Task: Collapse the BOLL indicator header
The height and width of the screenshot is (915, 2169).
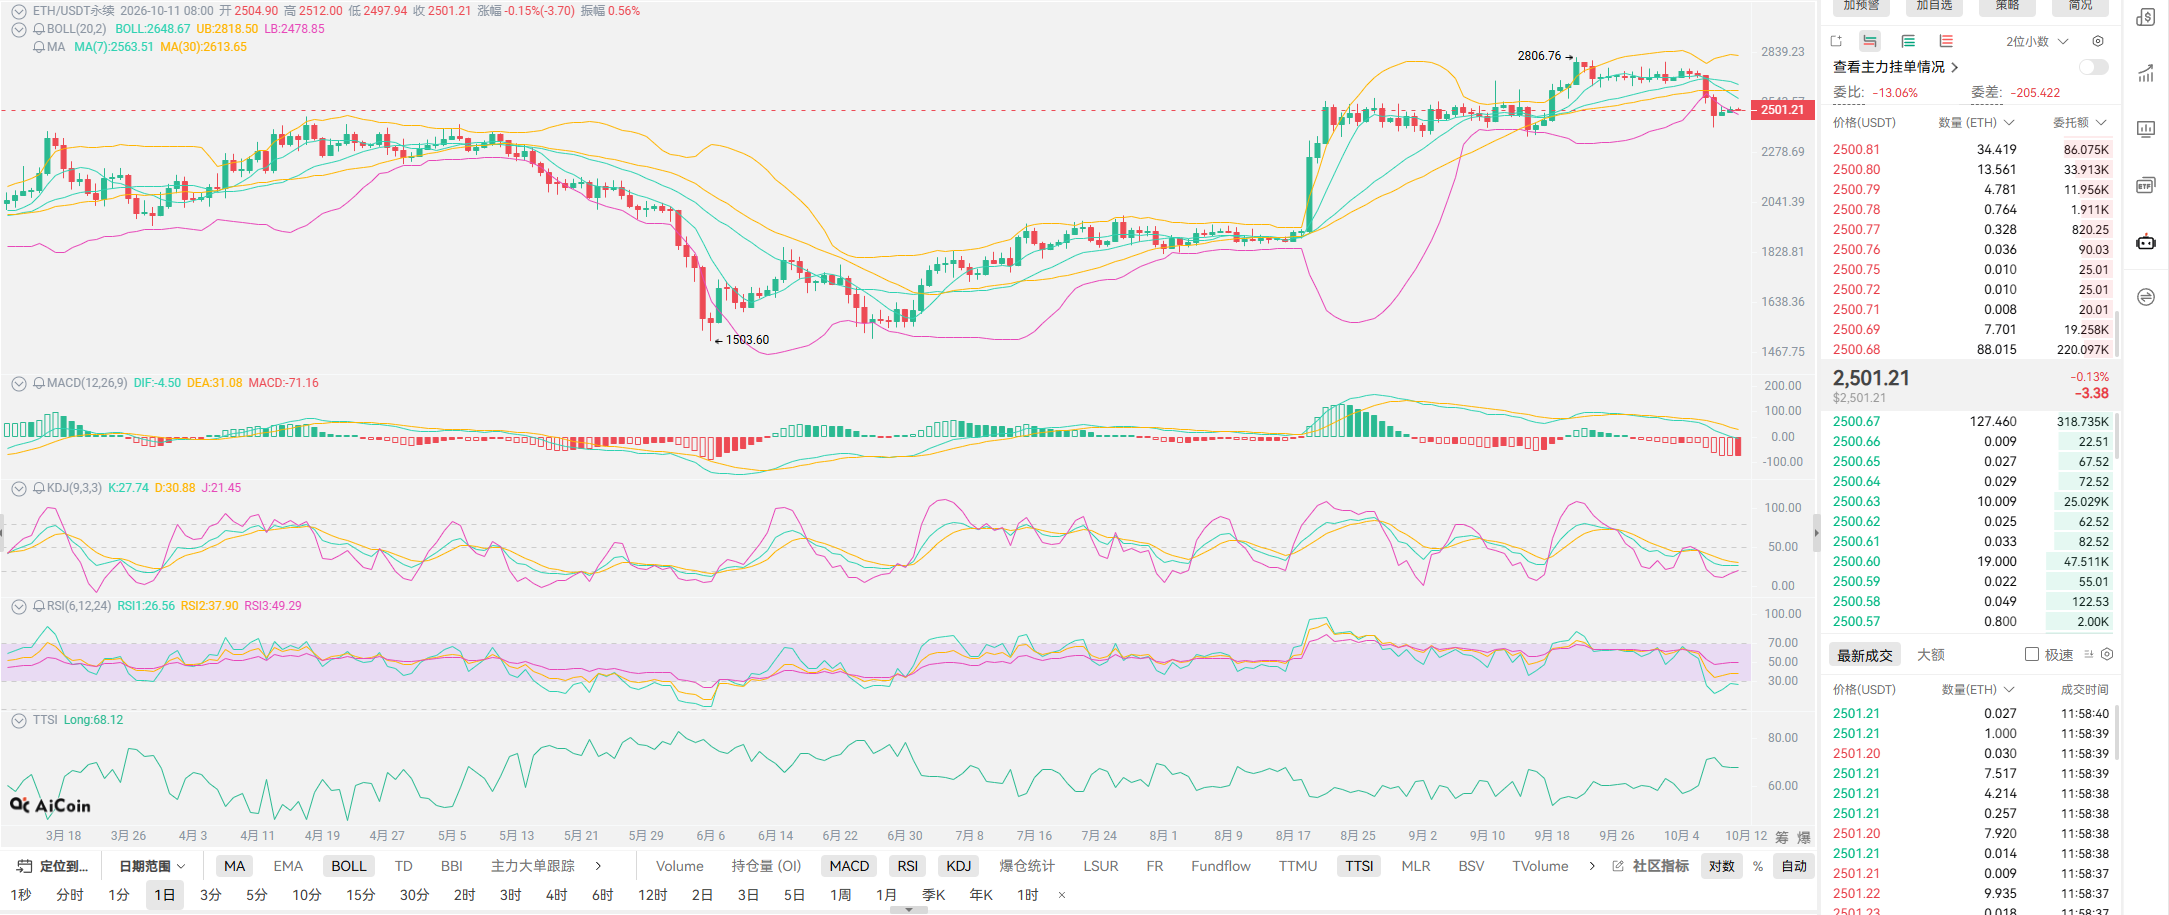Action: pyautogui.click(x=18, y=29)
